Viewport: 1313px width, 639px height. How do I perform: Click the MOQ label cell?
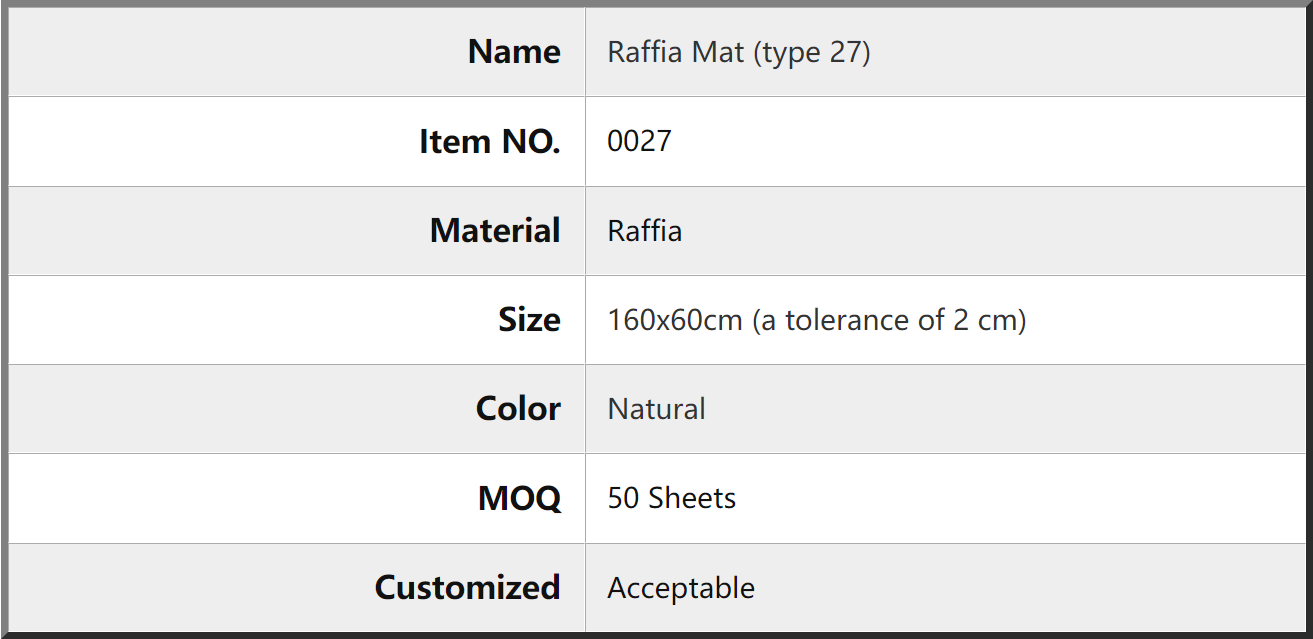point(297,498)
